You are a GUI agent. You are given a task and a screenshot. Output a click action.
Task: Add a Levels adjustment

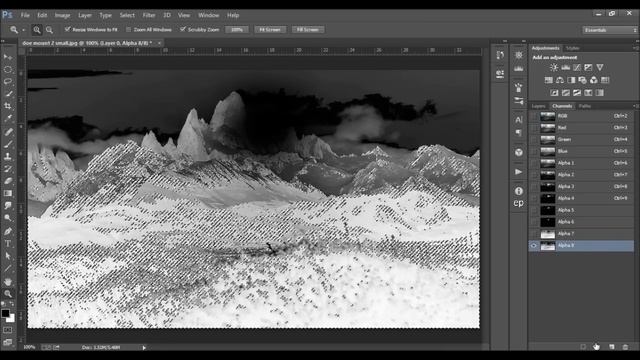(565, 67)
